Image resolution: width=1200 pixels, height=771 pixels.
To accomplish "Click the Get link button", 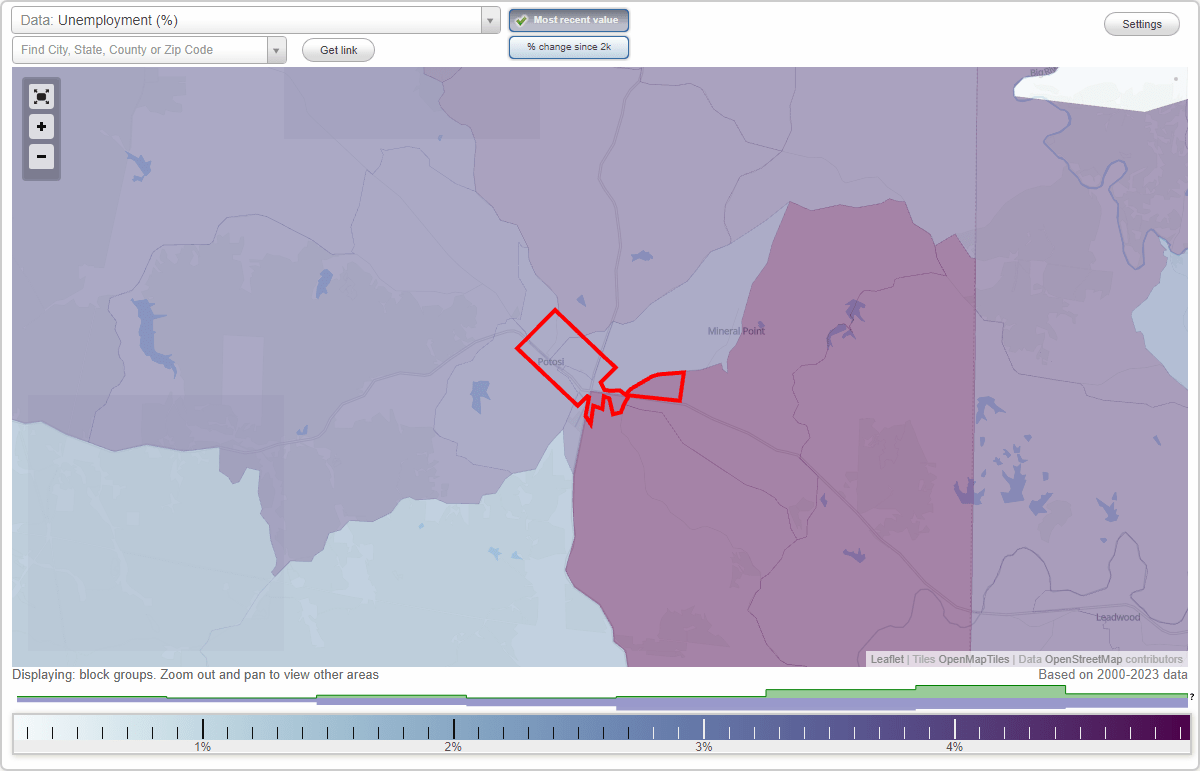I will pos(338,50).
